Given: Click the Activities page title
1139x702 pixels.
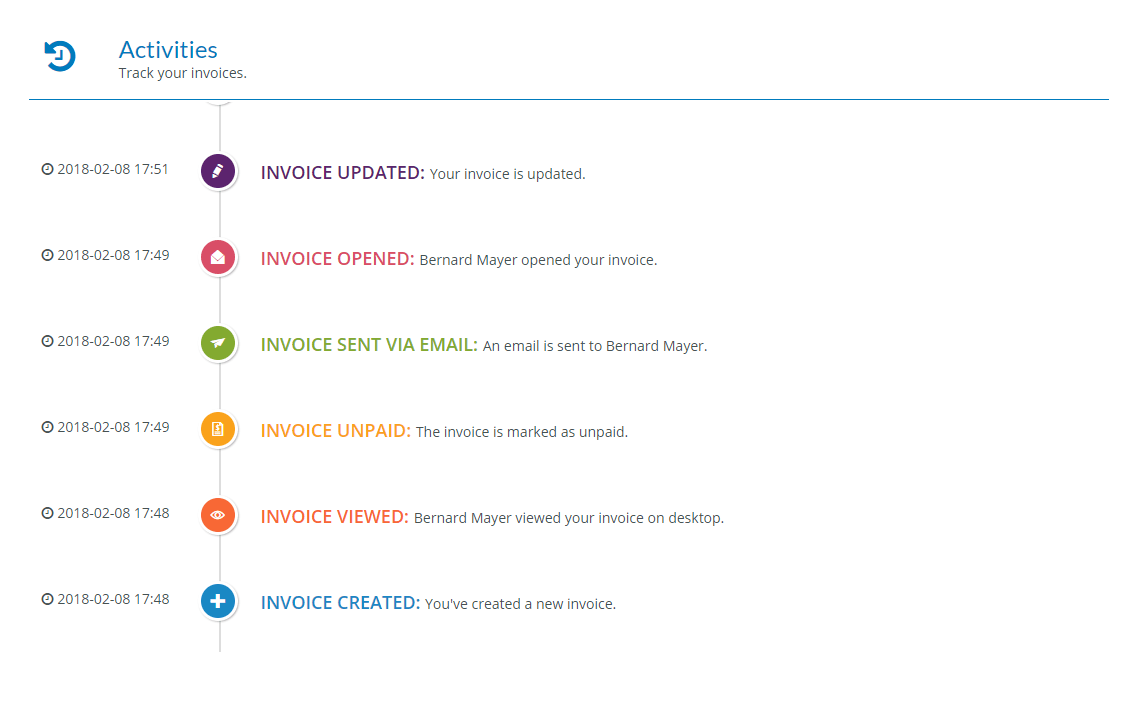Looking at the screenshot, I should pos(168,50).
